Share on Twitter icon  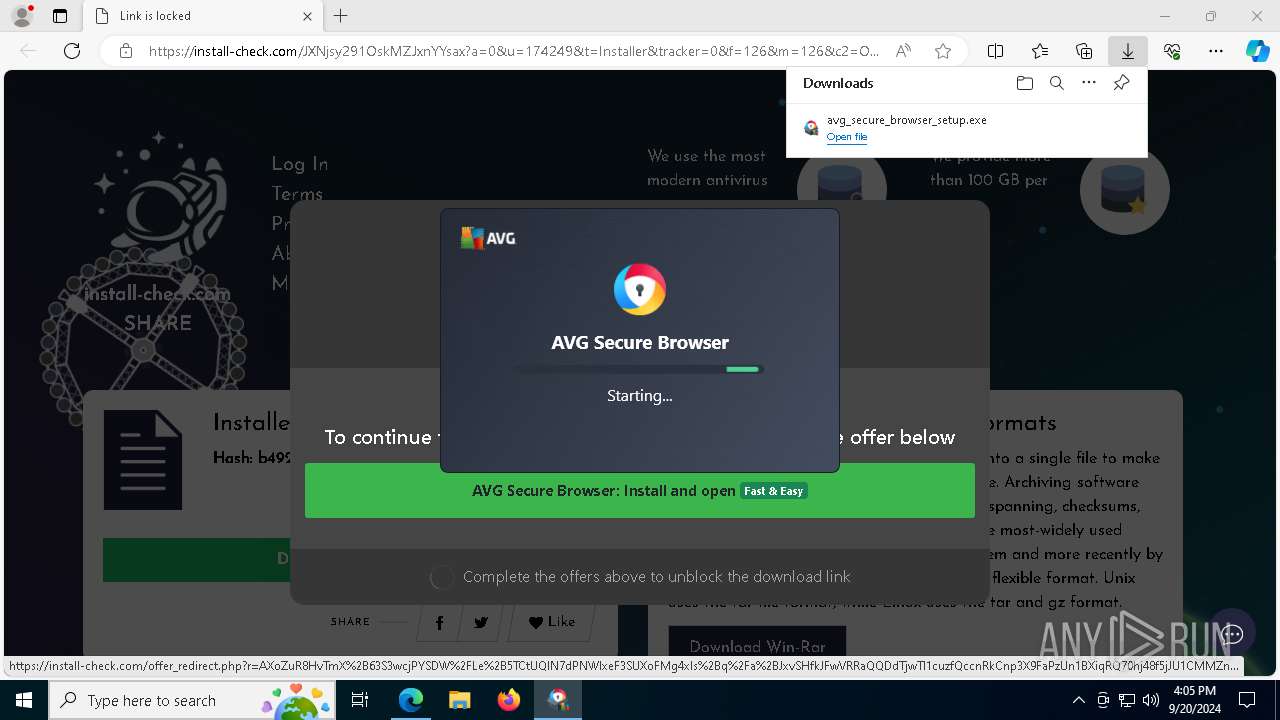(x=481, y=623)
